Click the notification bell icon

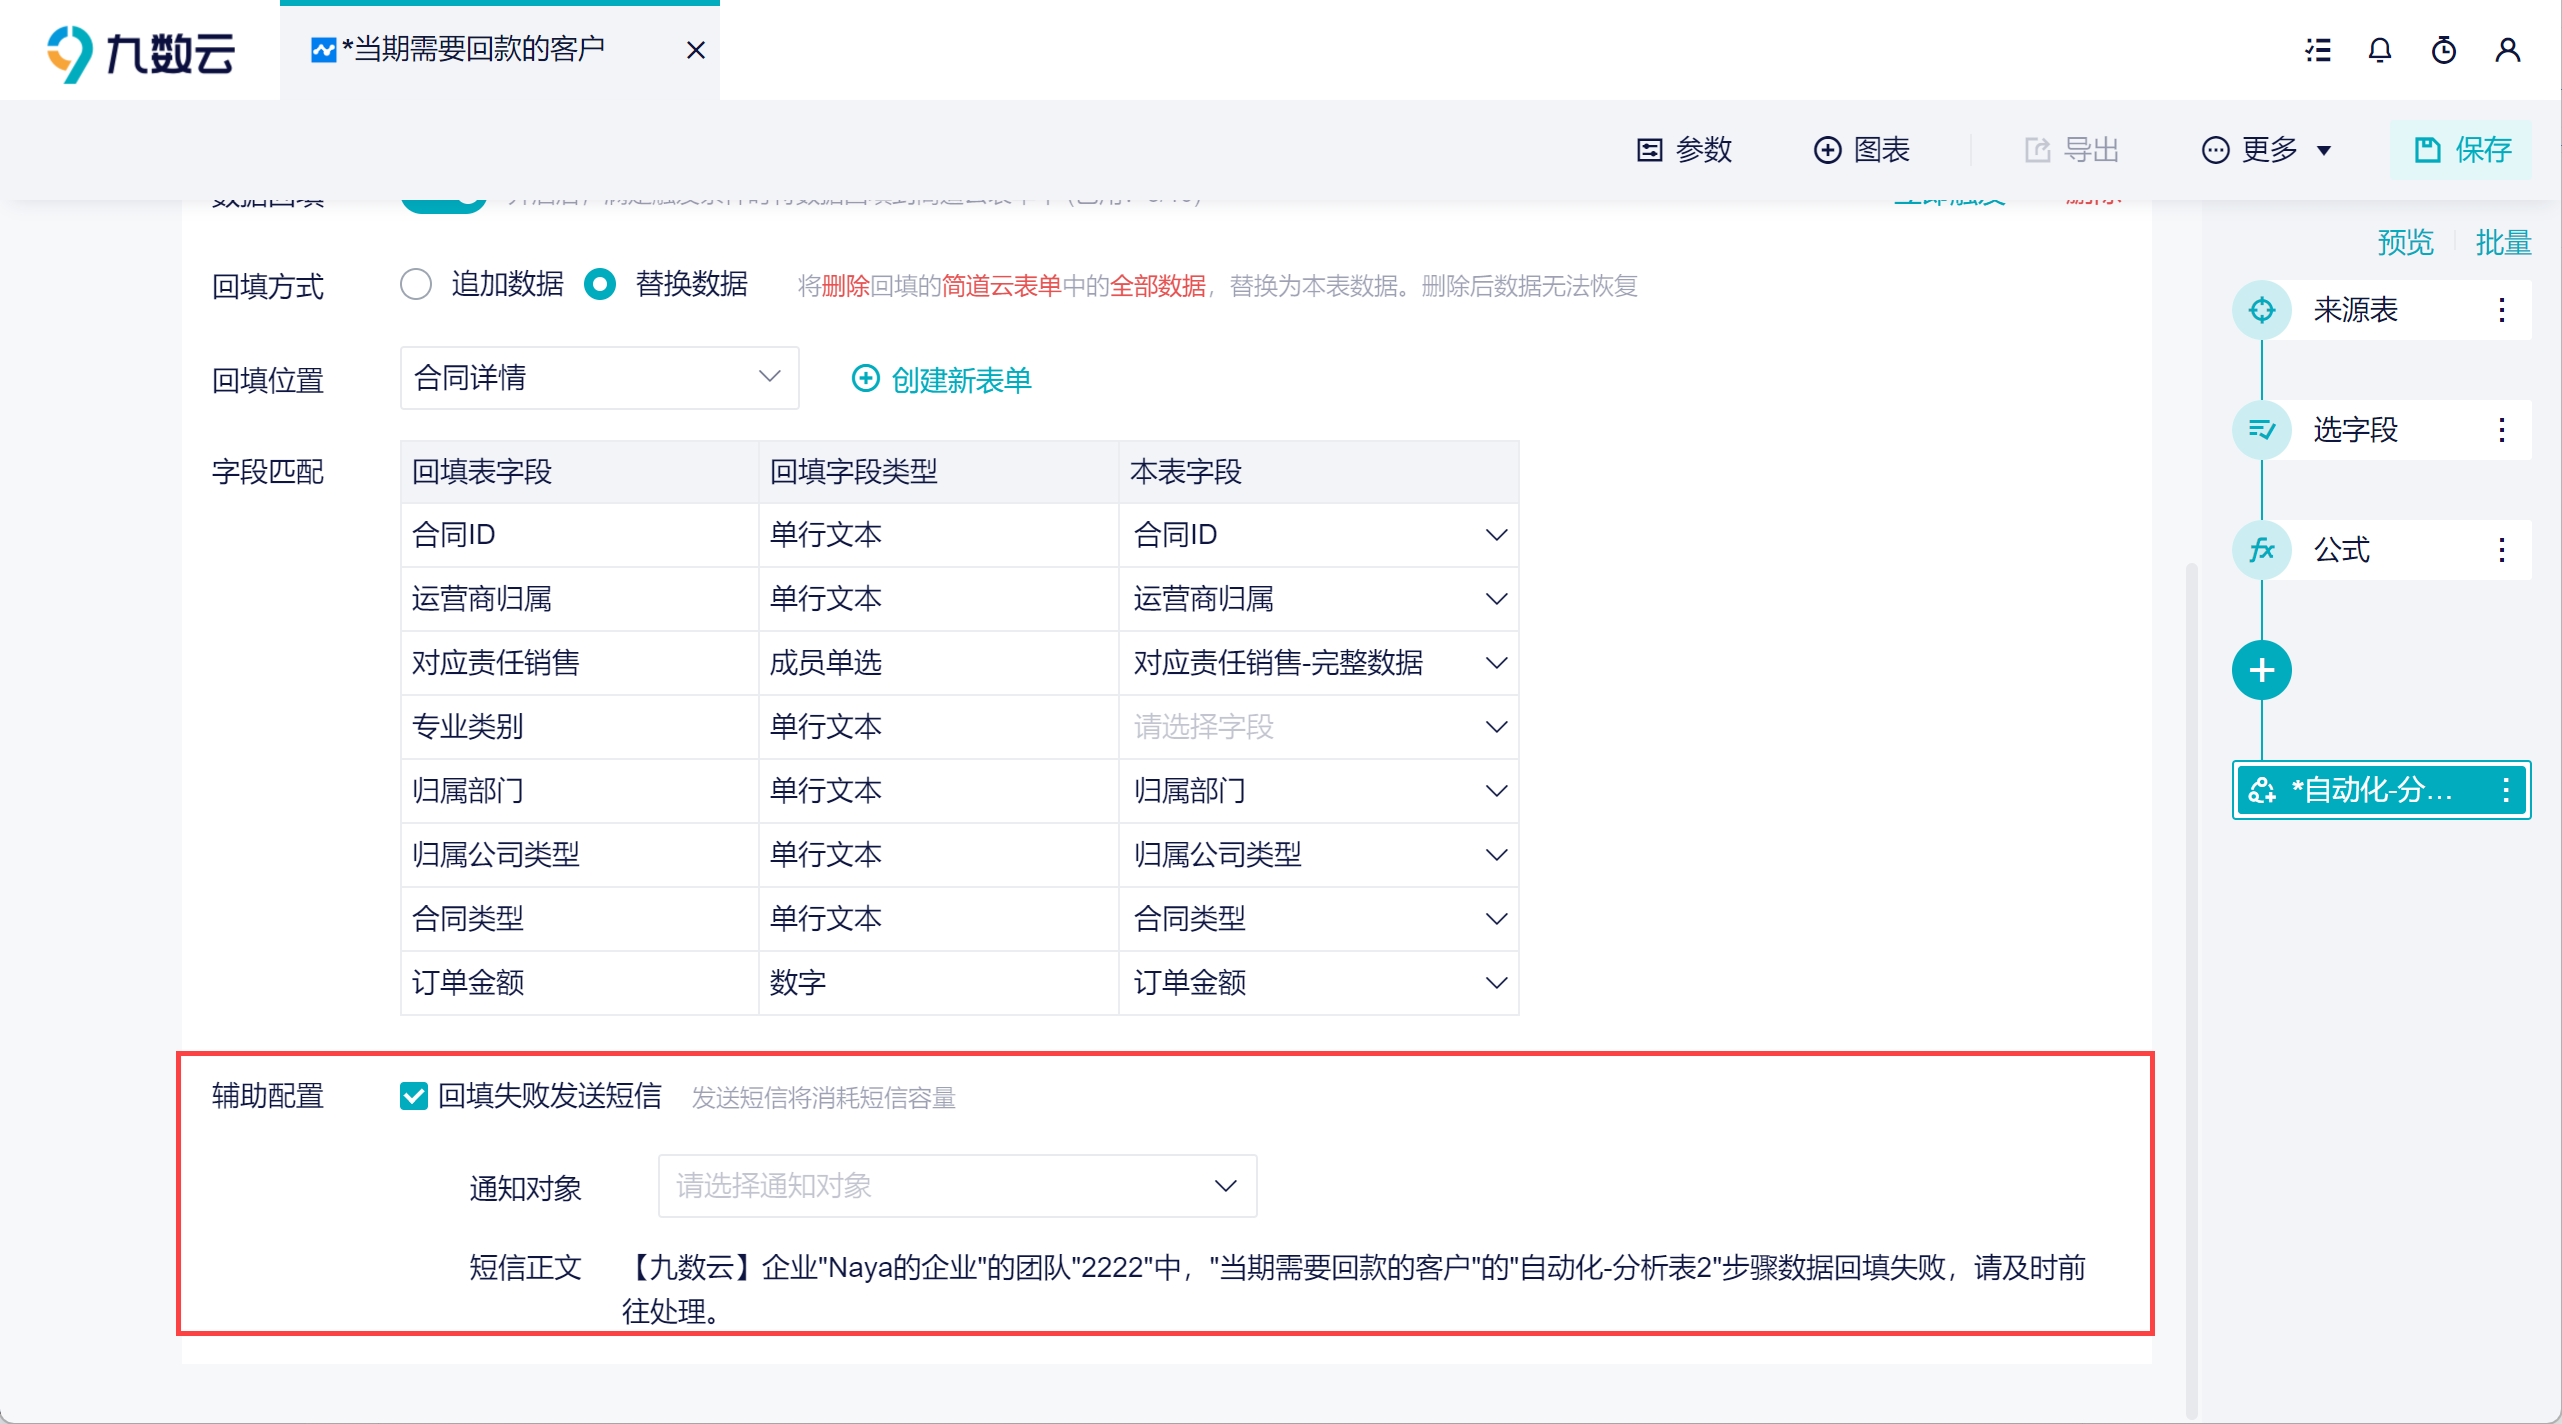click(x=2379, y=50)
